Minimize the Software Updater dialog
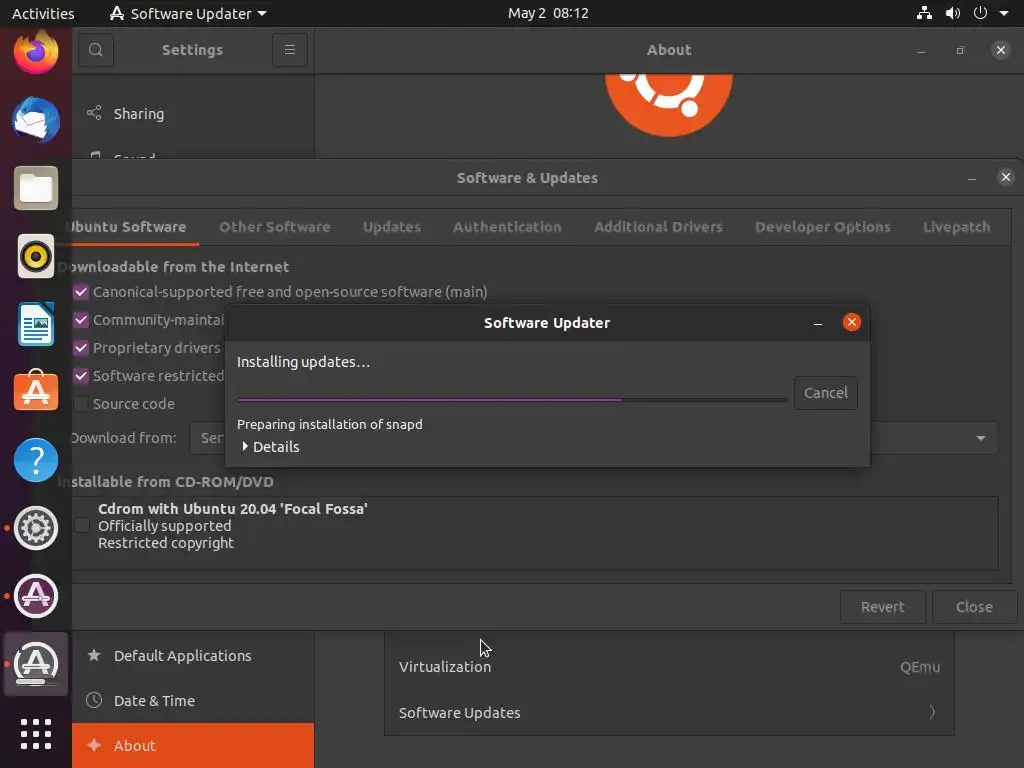Viewport: 1024px width, 768px height. pos(818,323)
